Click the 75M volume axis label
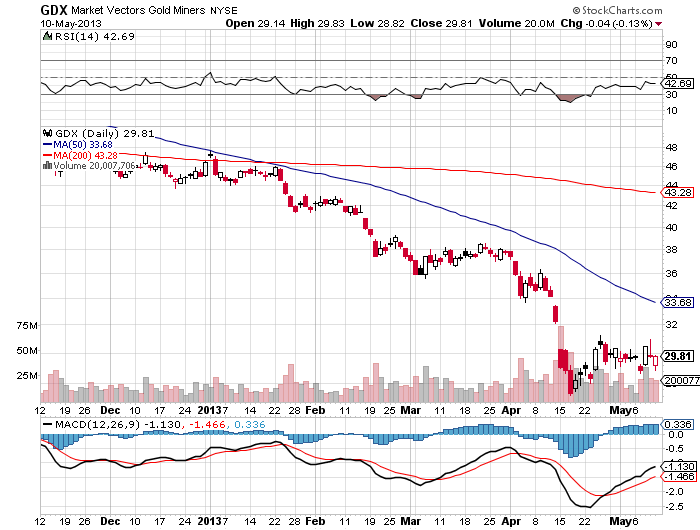This screenshot has height=530, width=700. (27, 326)
